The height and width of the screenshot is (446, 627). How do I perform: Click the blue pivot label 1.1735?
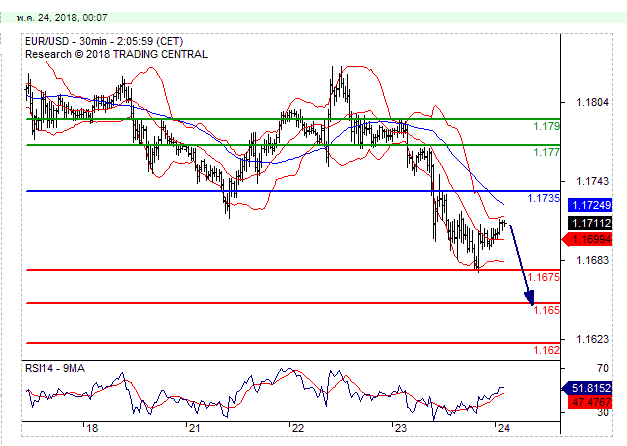click(543, 198)
